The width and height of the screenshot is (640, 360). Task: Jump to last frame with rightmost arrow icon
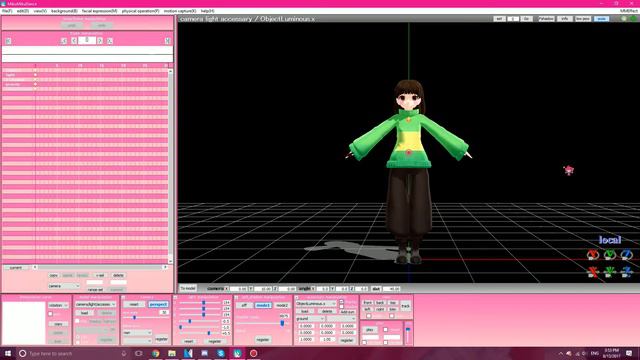(167, 41)
